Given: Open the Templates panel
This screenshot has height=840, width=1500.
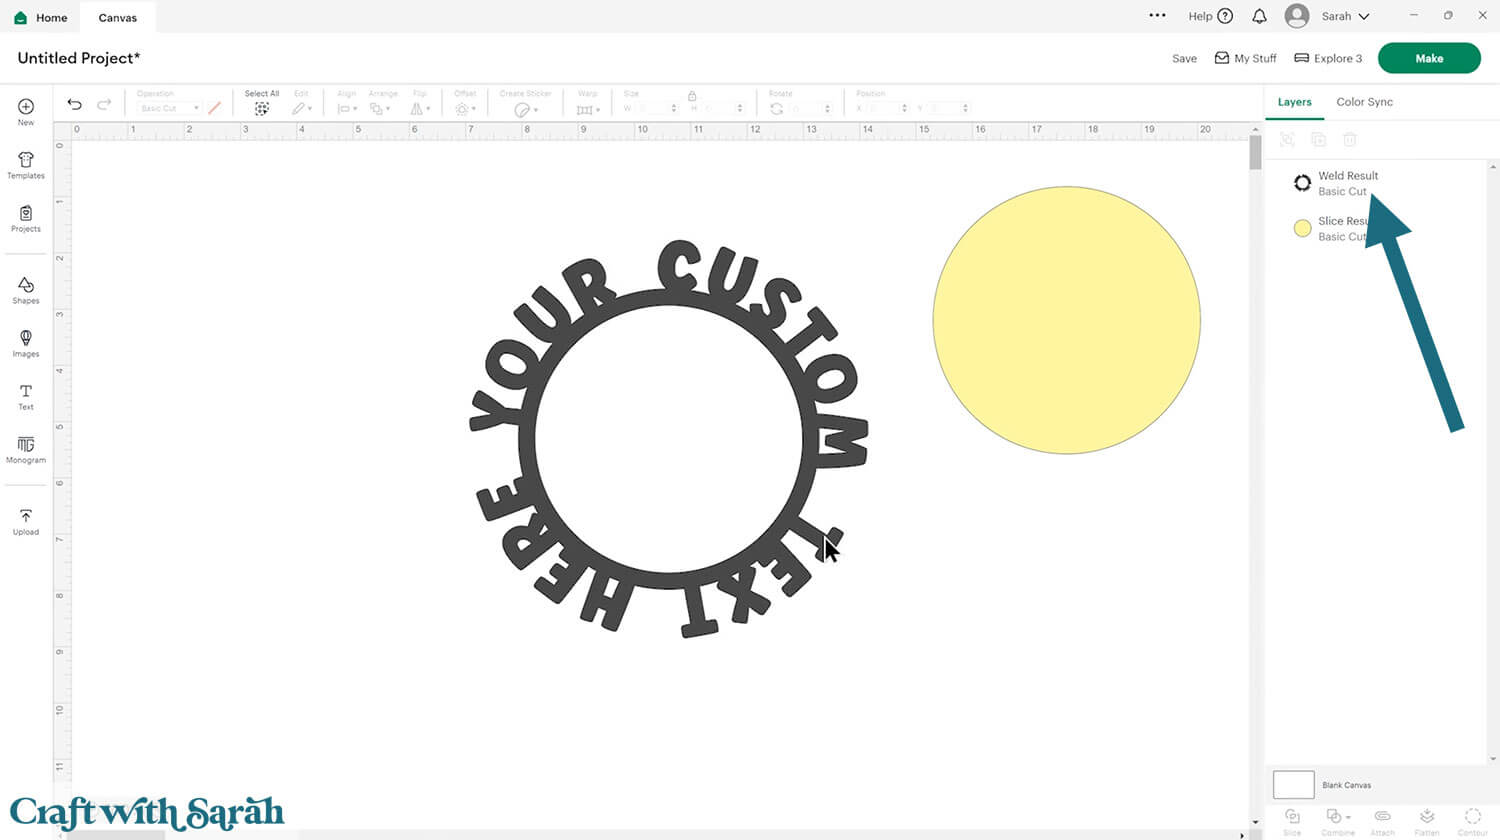Looking at the screenshot, I should point(26,165).
